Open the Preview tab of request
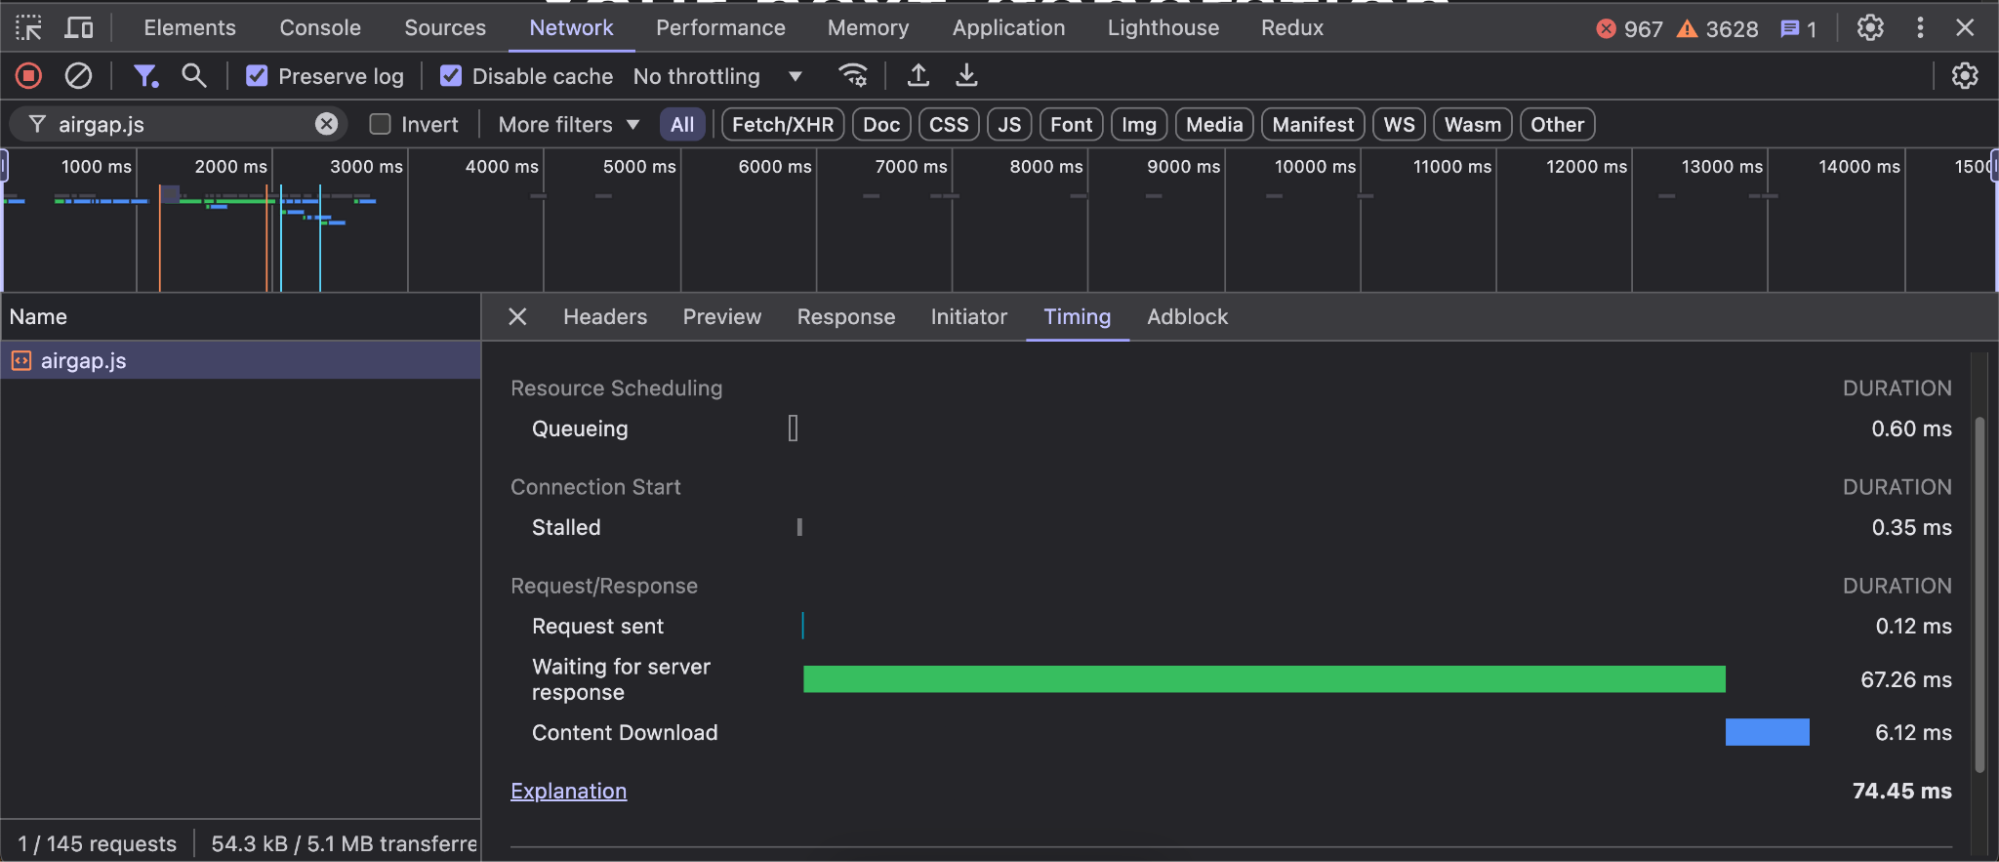Image resolution: width=1999 pixels, height=862 pixels. 722,316
